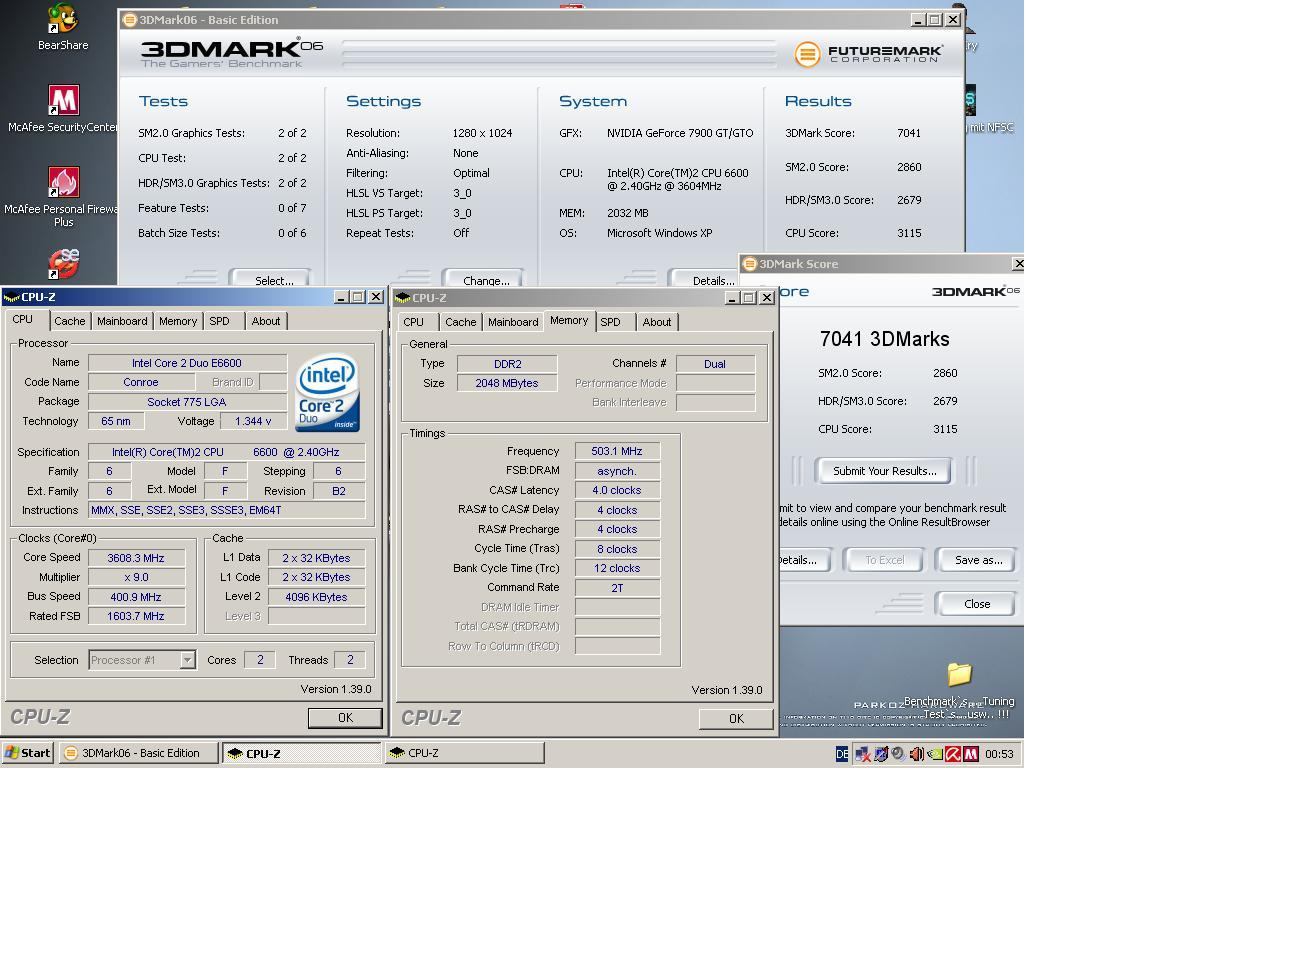Viewport: 1296px width, 972px height.
Task: Click the memory Frequency value 503.1 MHz
Action: point(617,451)
